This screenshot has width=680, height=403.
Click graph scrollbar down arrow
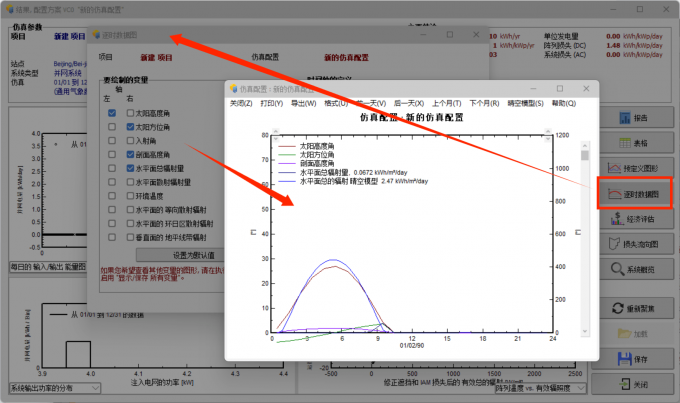585,331
